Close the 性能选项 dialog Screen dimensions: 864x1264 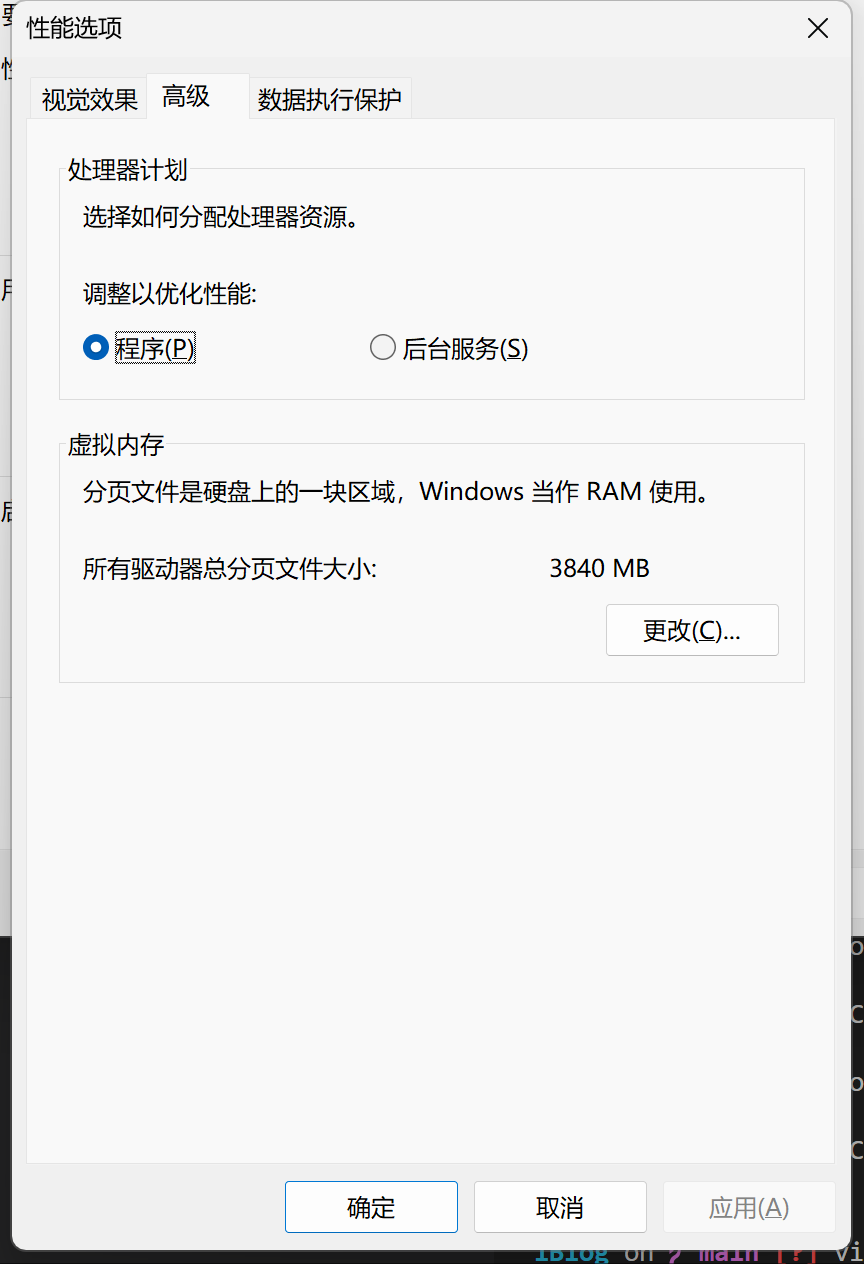[x=818, y=28]
